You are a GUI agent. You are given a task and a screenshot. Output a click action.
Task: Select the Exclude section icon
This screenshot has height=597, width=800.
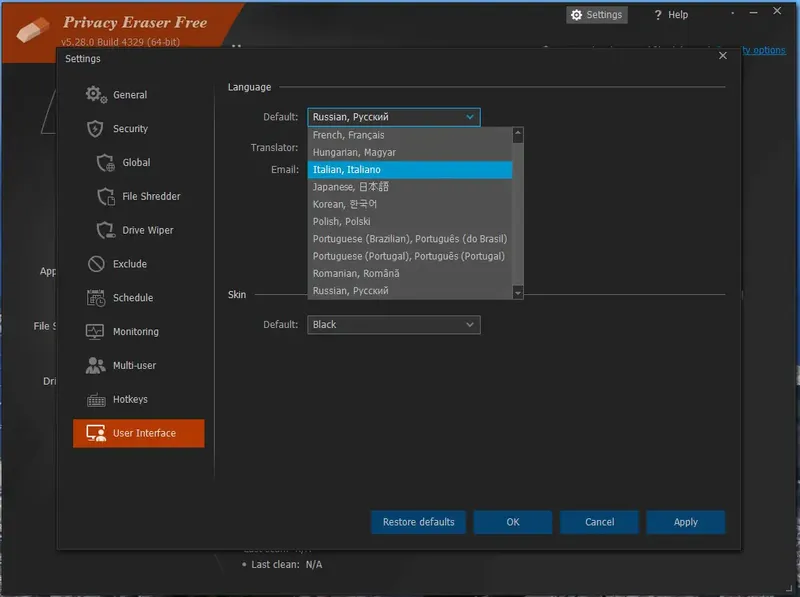[96, 264]
